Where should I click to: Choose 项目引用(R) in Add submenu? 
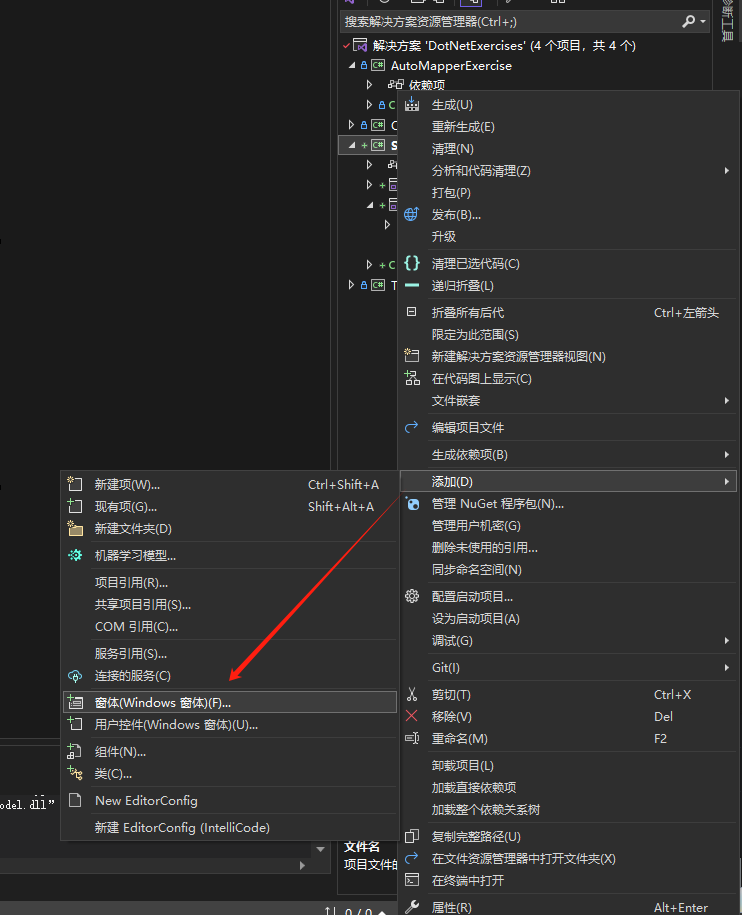tap(229, 582)
